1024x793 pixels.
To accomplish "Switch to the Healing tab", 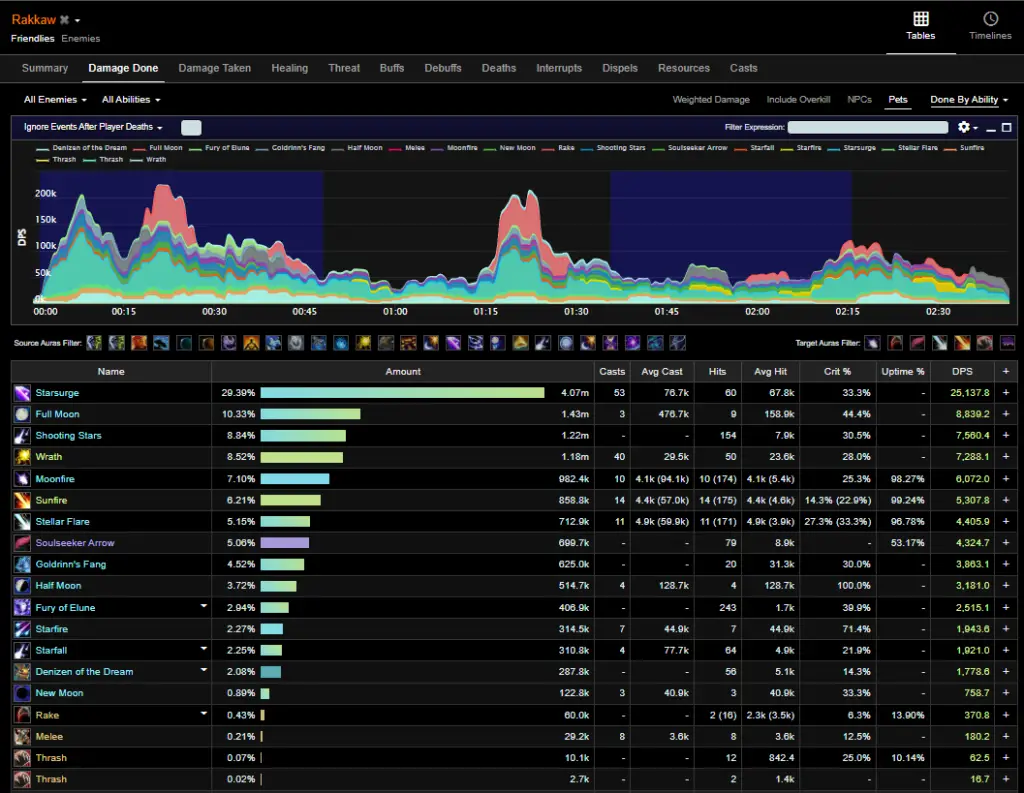I will click(289, 68).
